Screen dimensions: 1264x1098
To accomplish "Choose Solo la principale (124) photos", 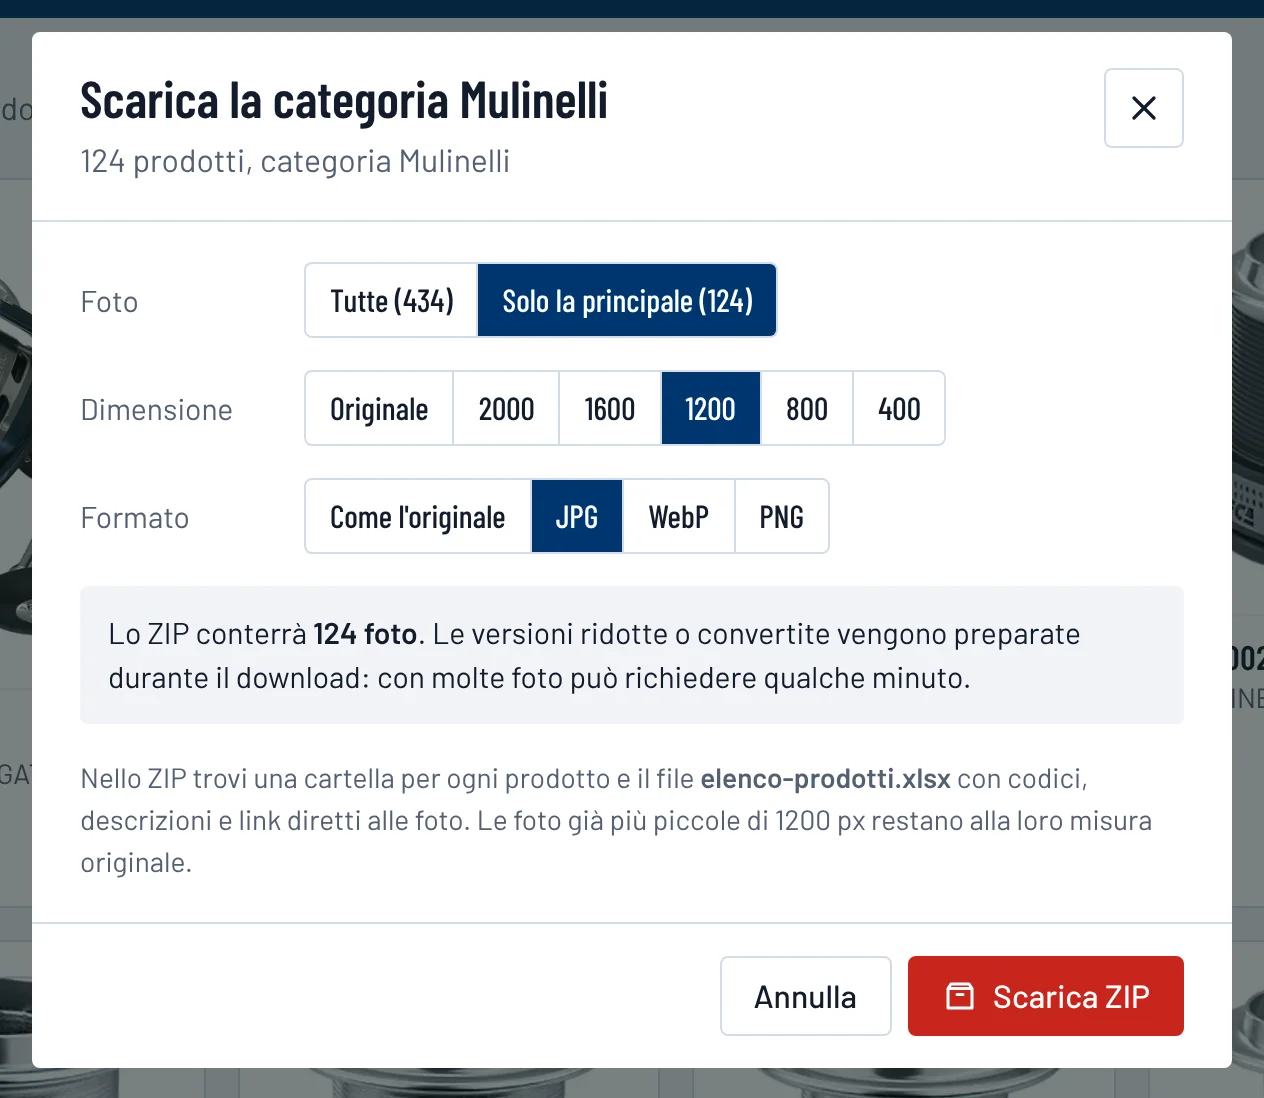I will [627, 300].
